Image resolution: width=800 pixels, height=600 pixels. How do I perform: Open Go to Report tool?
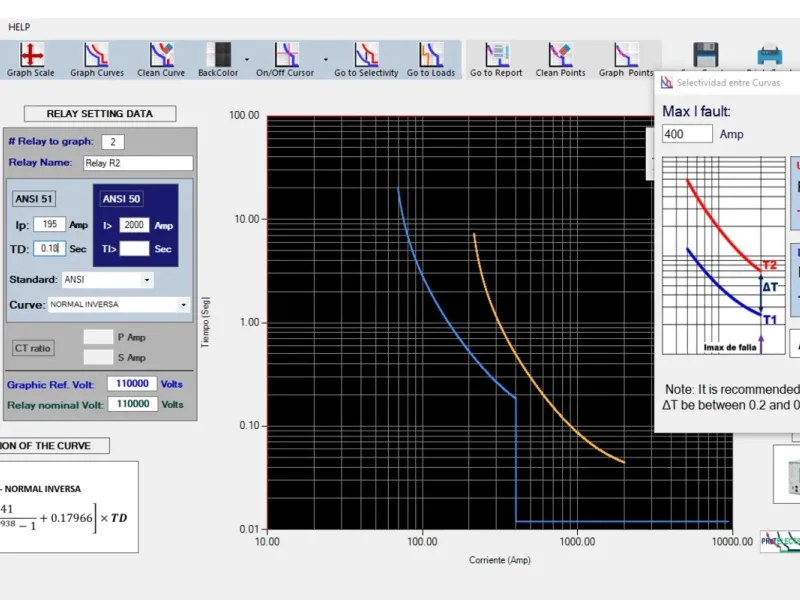(496, 60)
